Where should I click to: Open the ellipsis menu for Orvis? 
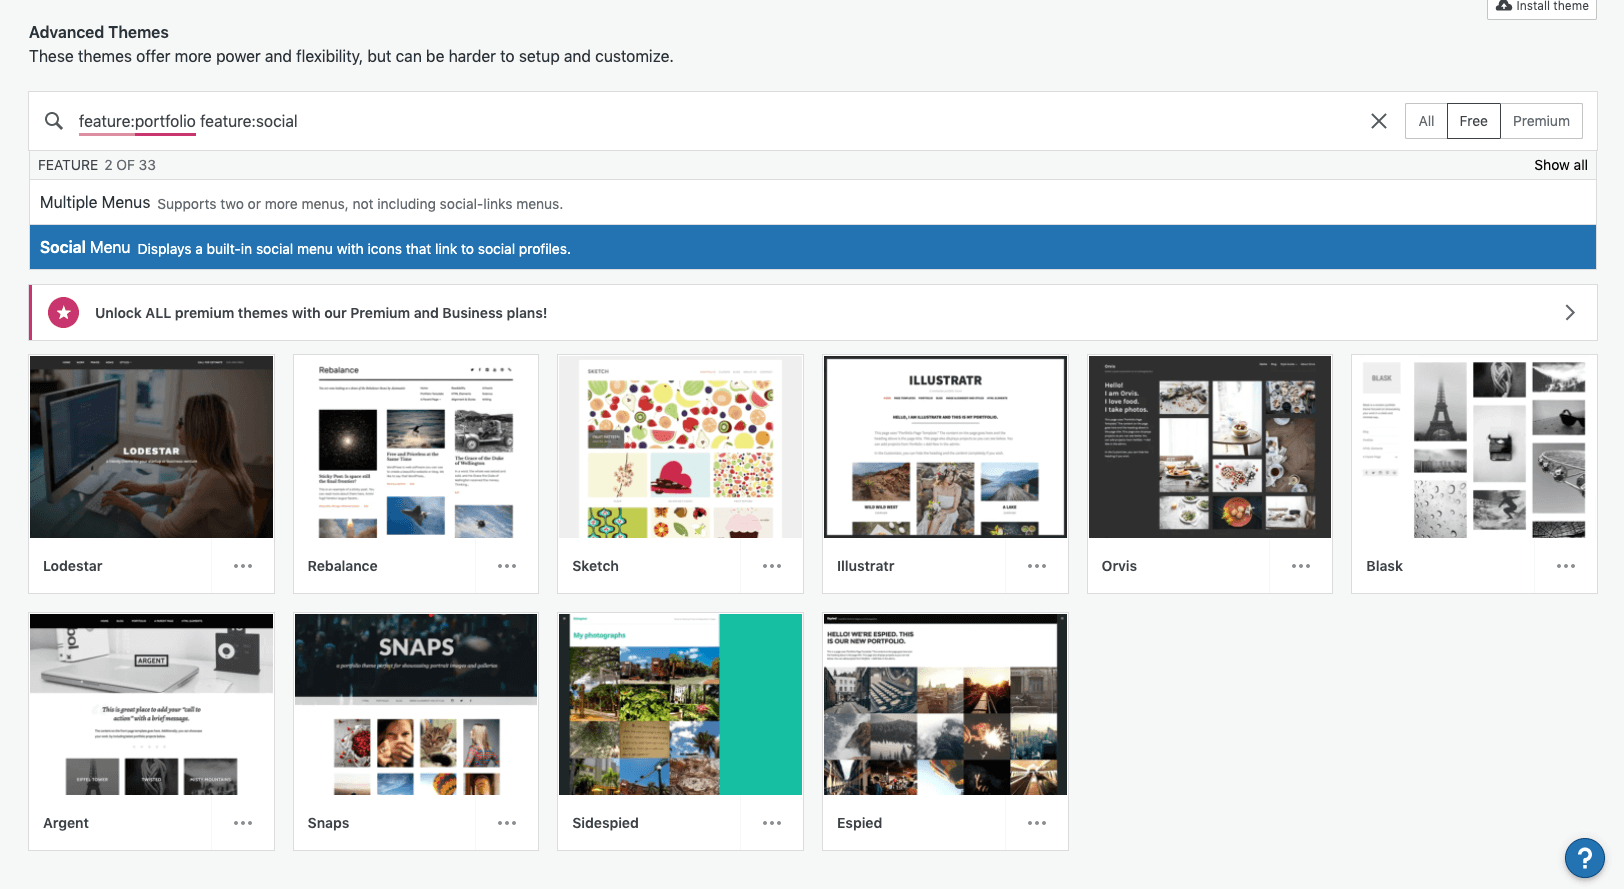[1300, 566]
